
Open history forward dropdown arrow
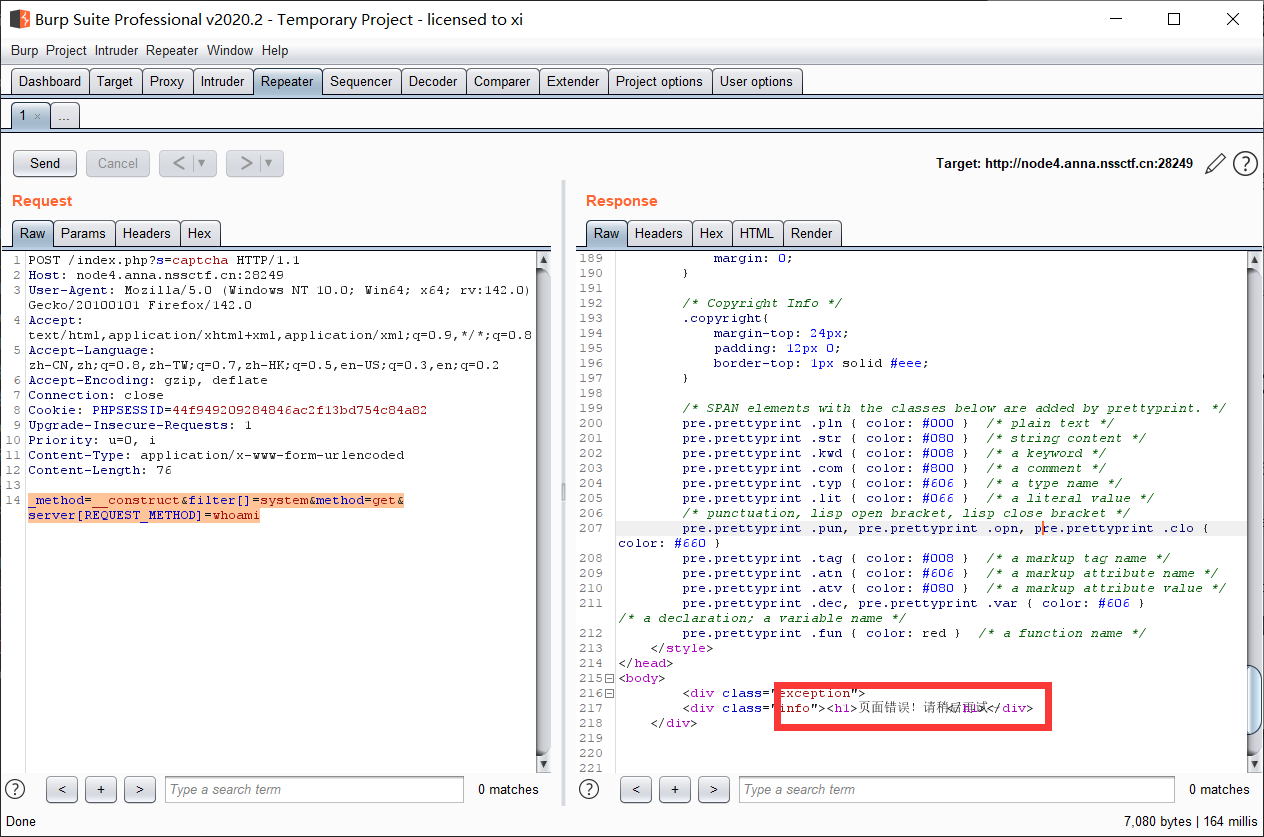click(269, 163)
